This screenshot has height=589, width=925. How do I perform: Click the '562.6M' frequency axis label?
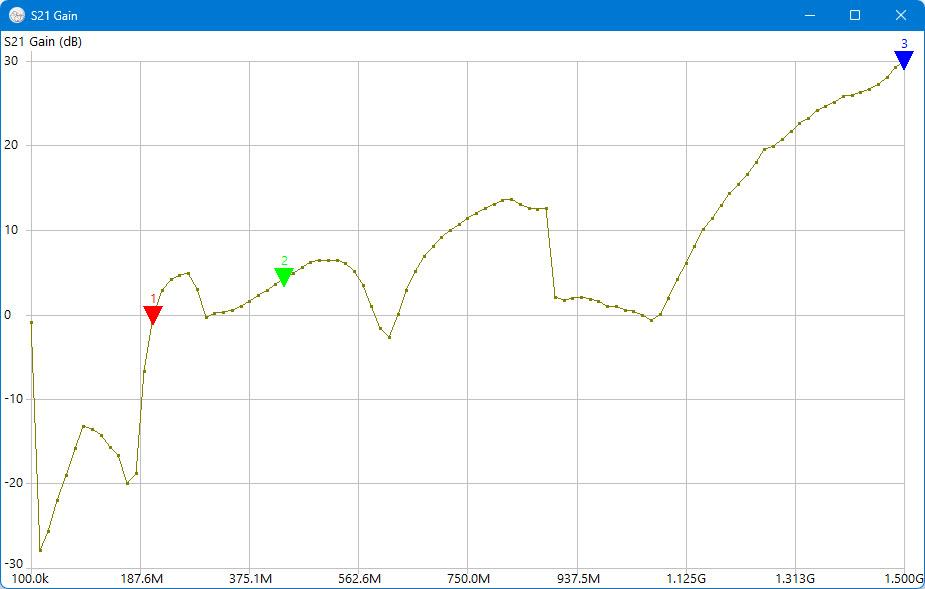360,578
